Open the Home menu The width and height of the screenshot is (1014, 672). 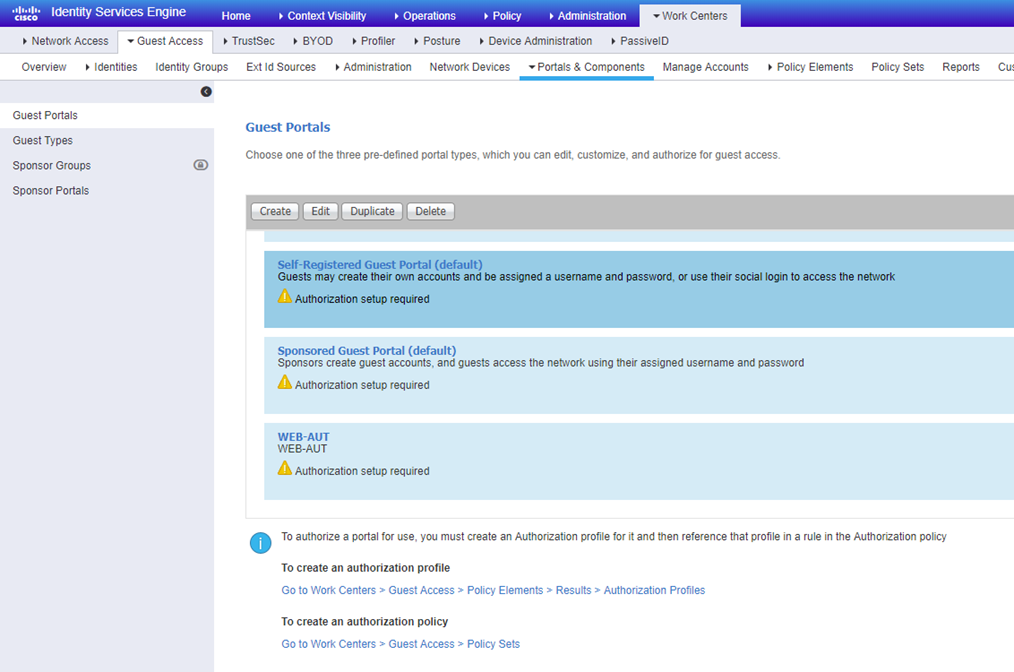pos(236,16)
